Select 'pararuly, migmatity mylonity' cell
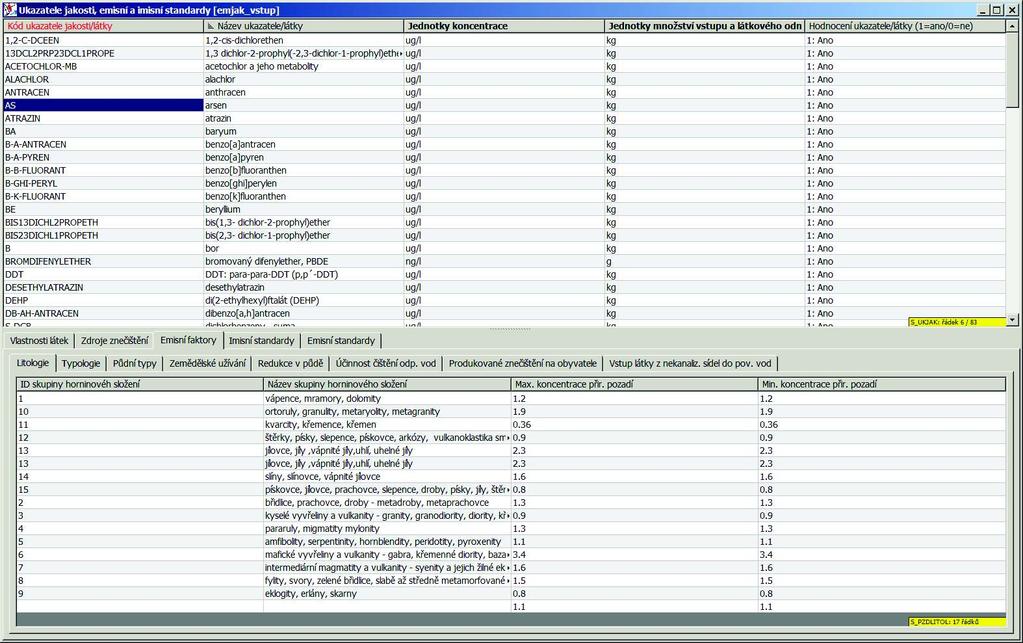Viewport: 1023px width, 643px height. [387, 529]
